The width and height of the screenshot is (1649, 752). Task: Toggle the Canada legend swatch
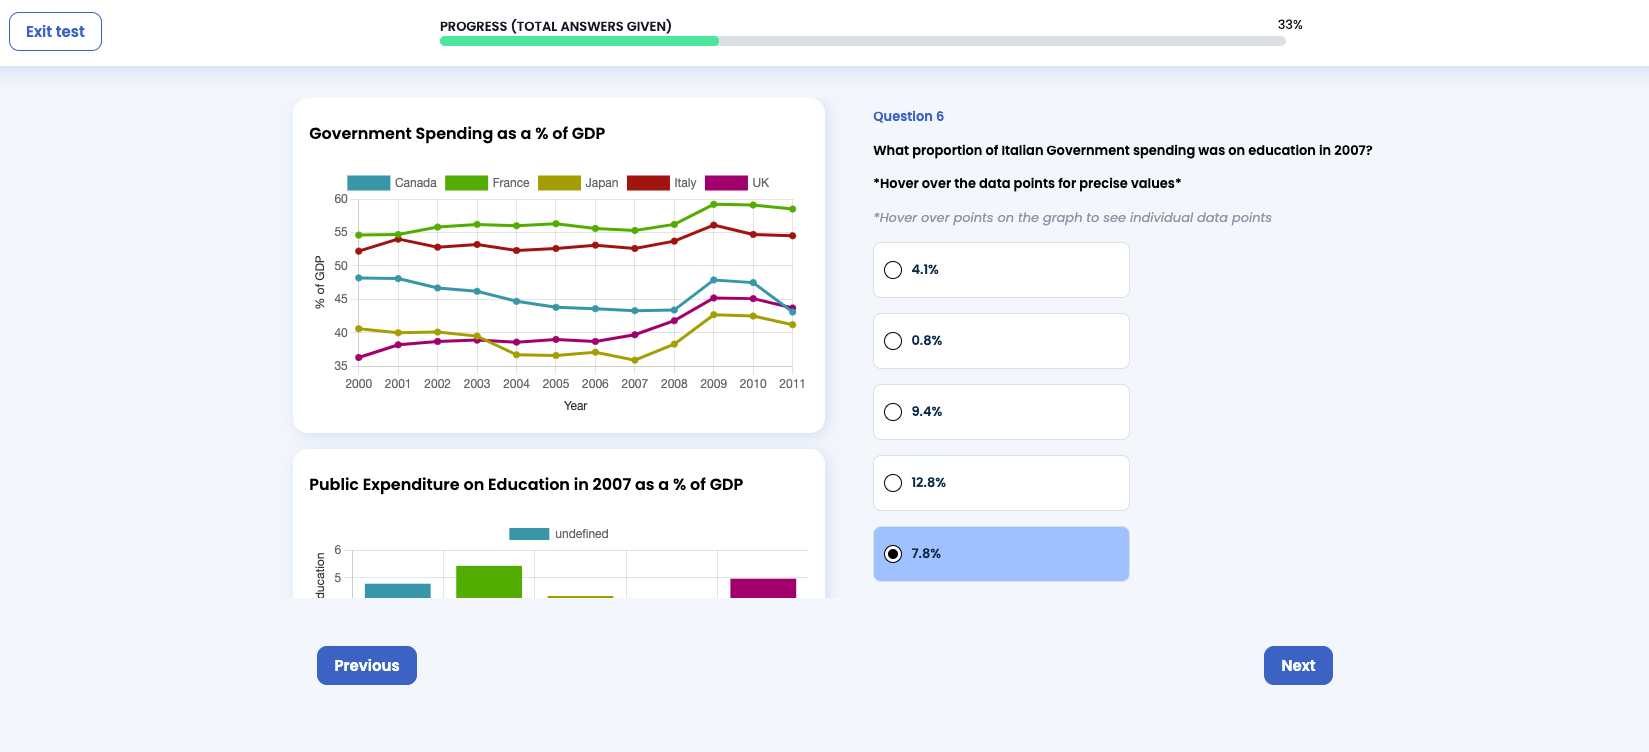[x=368, y=183]
